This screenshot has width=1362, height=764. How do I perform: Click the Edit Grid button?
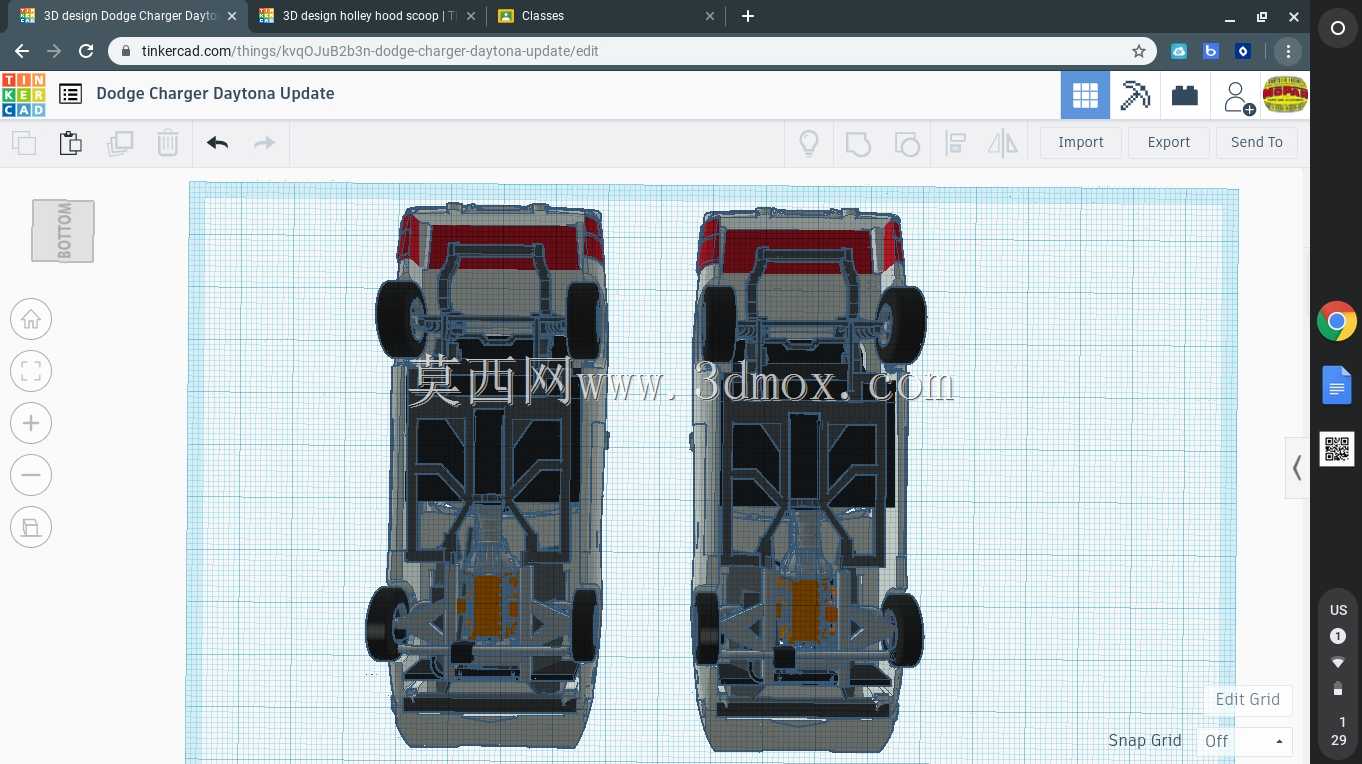click(x=1248, y=700)
